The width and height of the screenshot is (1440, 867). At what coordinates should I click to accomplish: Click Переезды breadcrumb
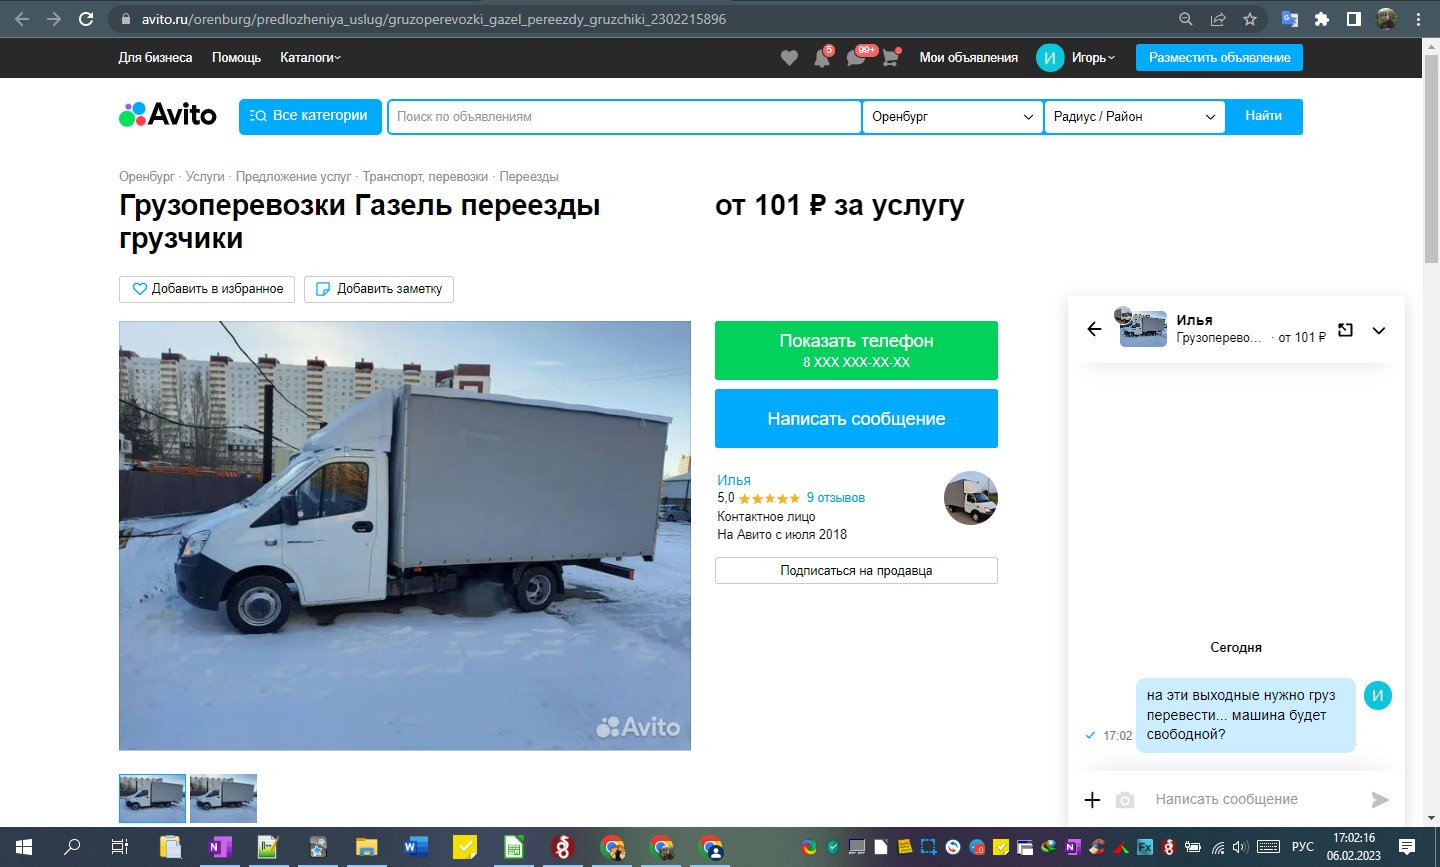click(x=529, y=176)
